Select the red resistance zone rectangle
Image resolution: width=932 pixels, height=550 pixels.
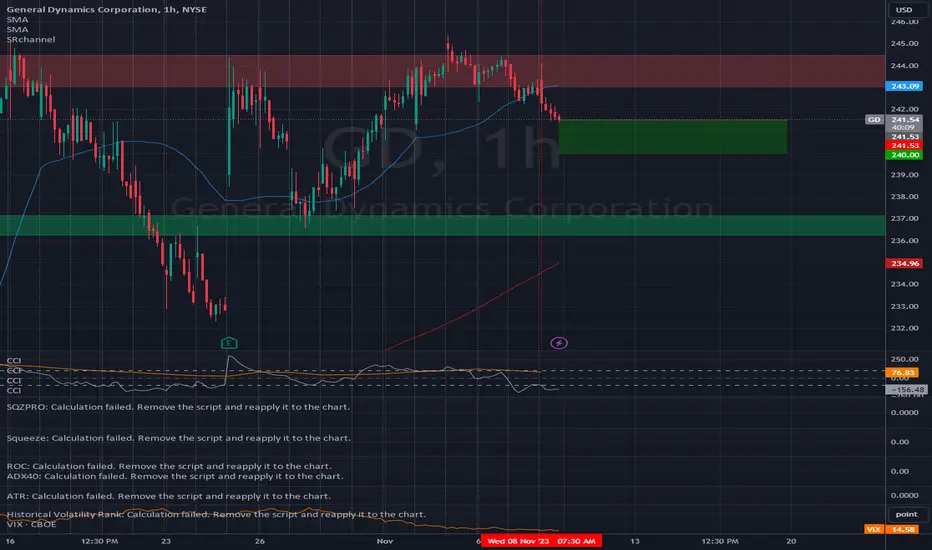point(442,71)
